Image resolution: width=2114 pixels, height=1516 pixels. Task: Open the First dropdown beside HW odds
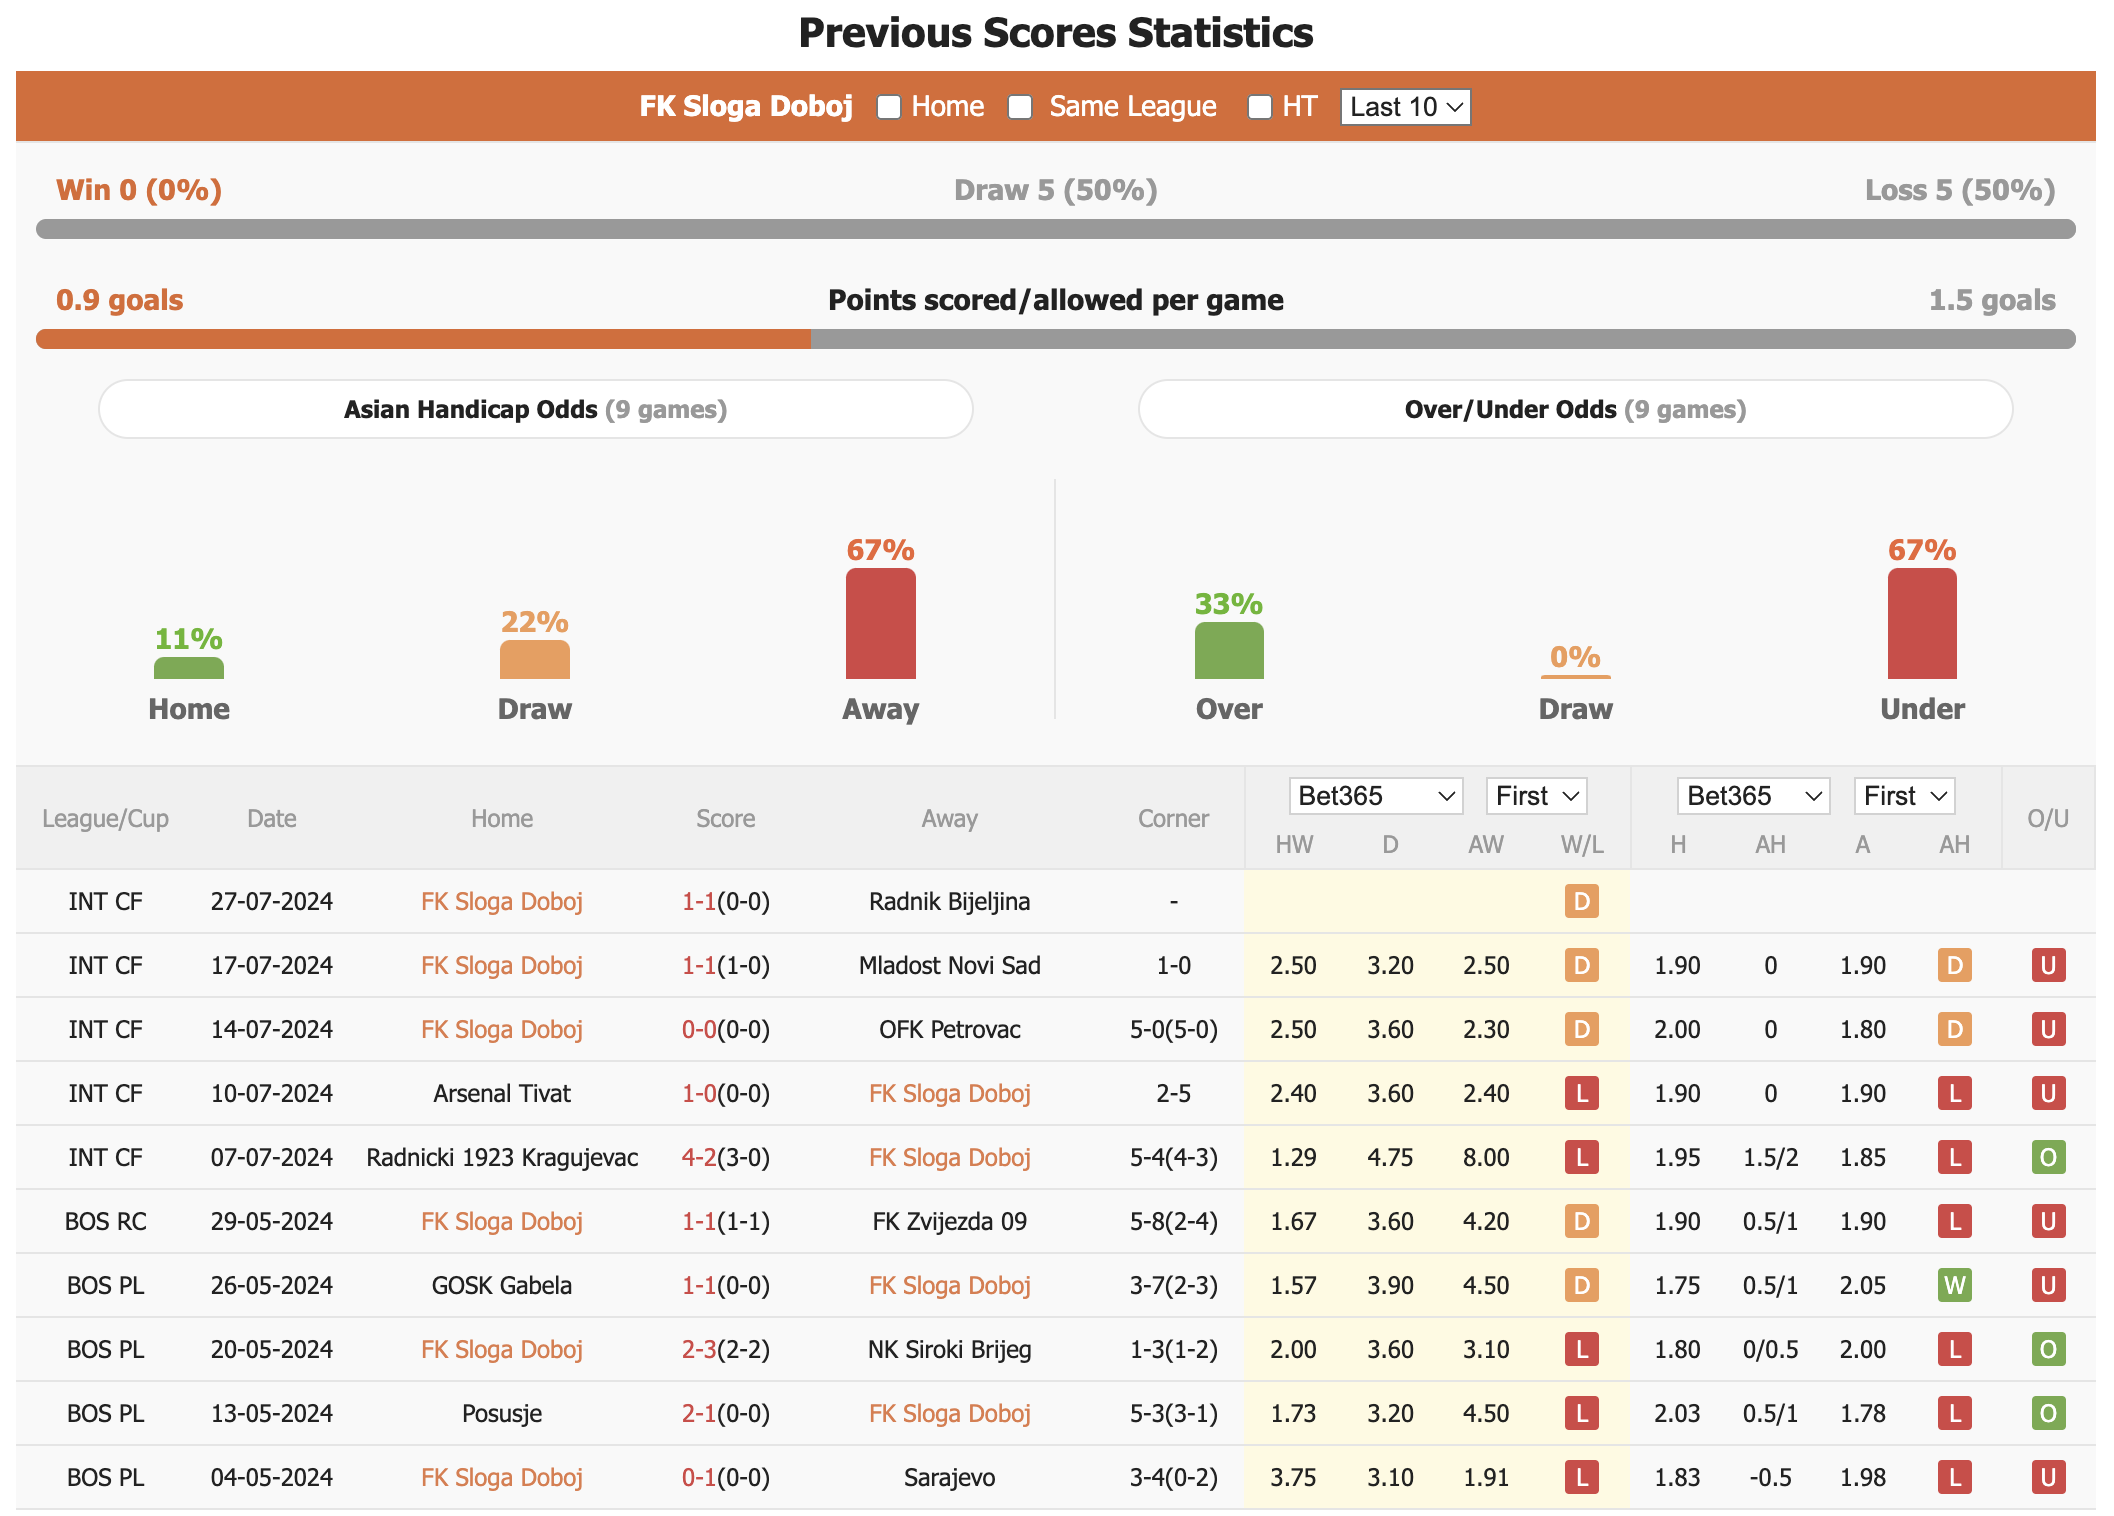[x=1536, y=796]
